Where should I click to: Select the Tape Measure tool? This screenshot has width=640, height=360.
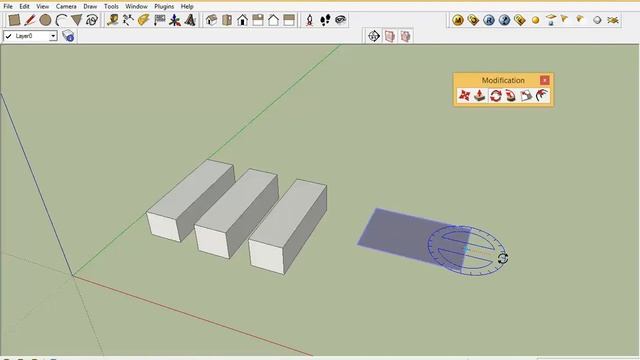pyautogui.click(x=113, y=20)
